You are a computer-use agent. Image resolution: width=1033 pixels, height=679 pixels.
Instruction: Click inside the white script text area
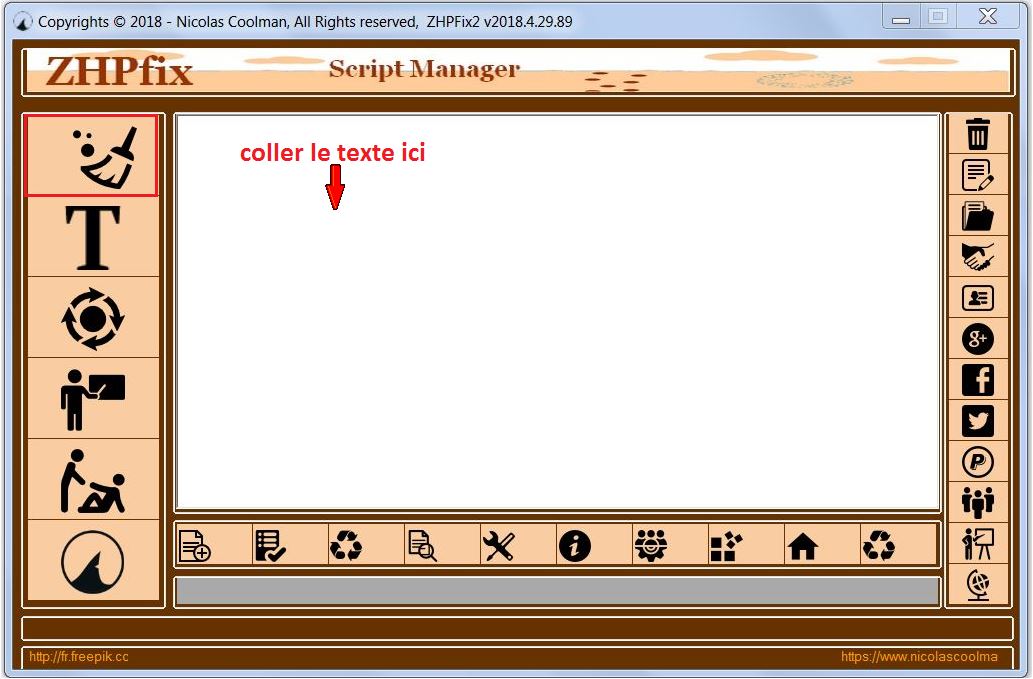557,312
